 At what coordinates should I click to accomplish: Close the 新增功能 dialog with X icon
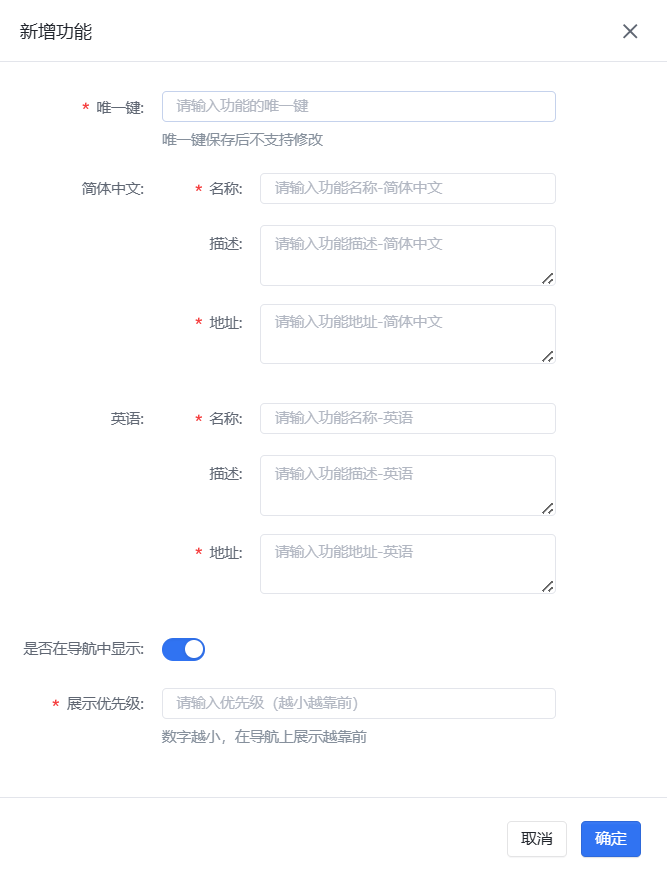pyautogui.click(x=630, y=31)
